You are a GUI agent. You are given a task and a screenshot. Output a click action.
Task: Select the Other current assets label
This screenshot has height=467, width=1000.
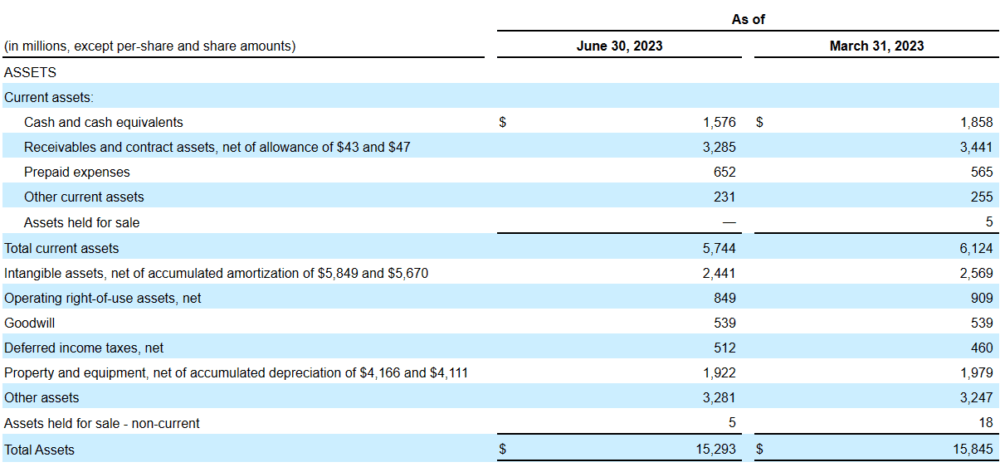coord(84,197)
